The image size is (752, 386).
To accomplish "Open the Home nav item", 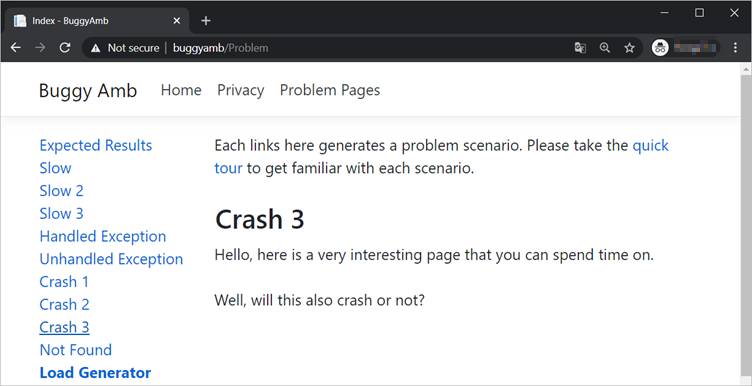I will coord(181,90).
